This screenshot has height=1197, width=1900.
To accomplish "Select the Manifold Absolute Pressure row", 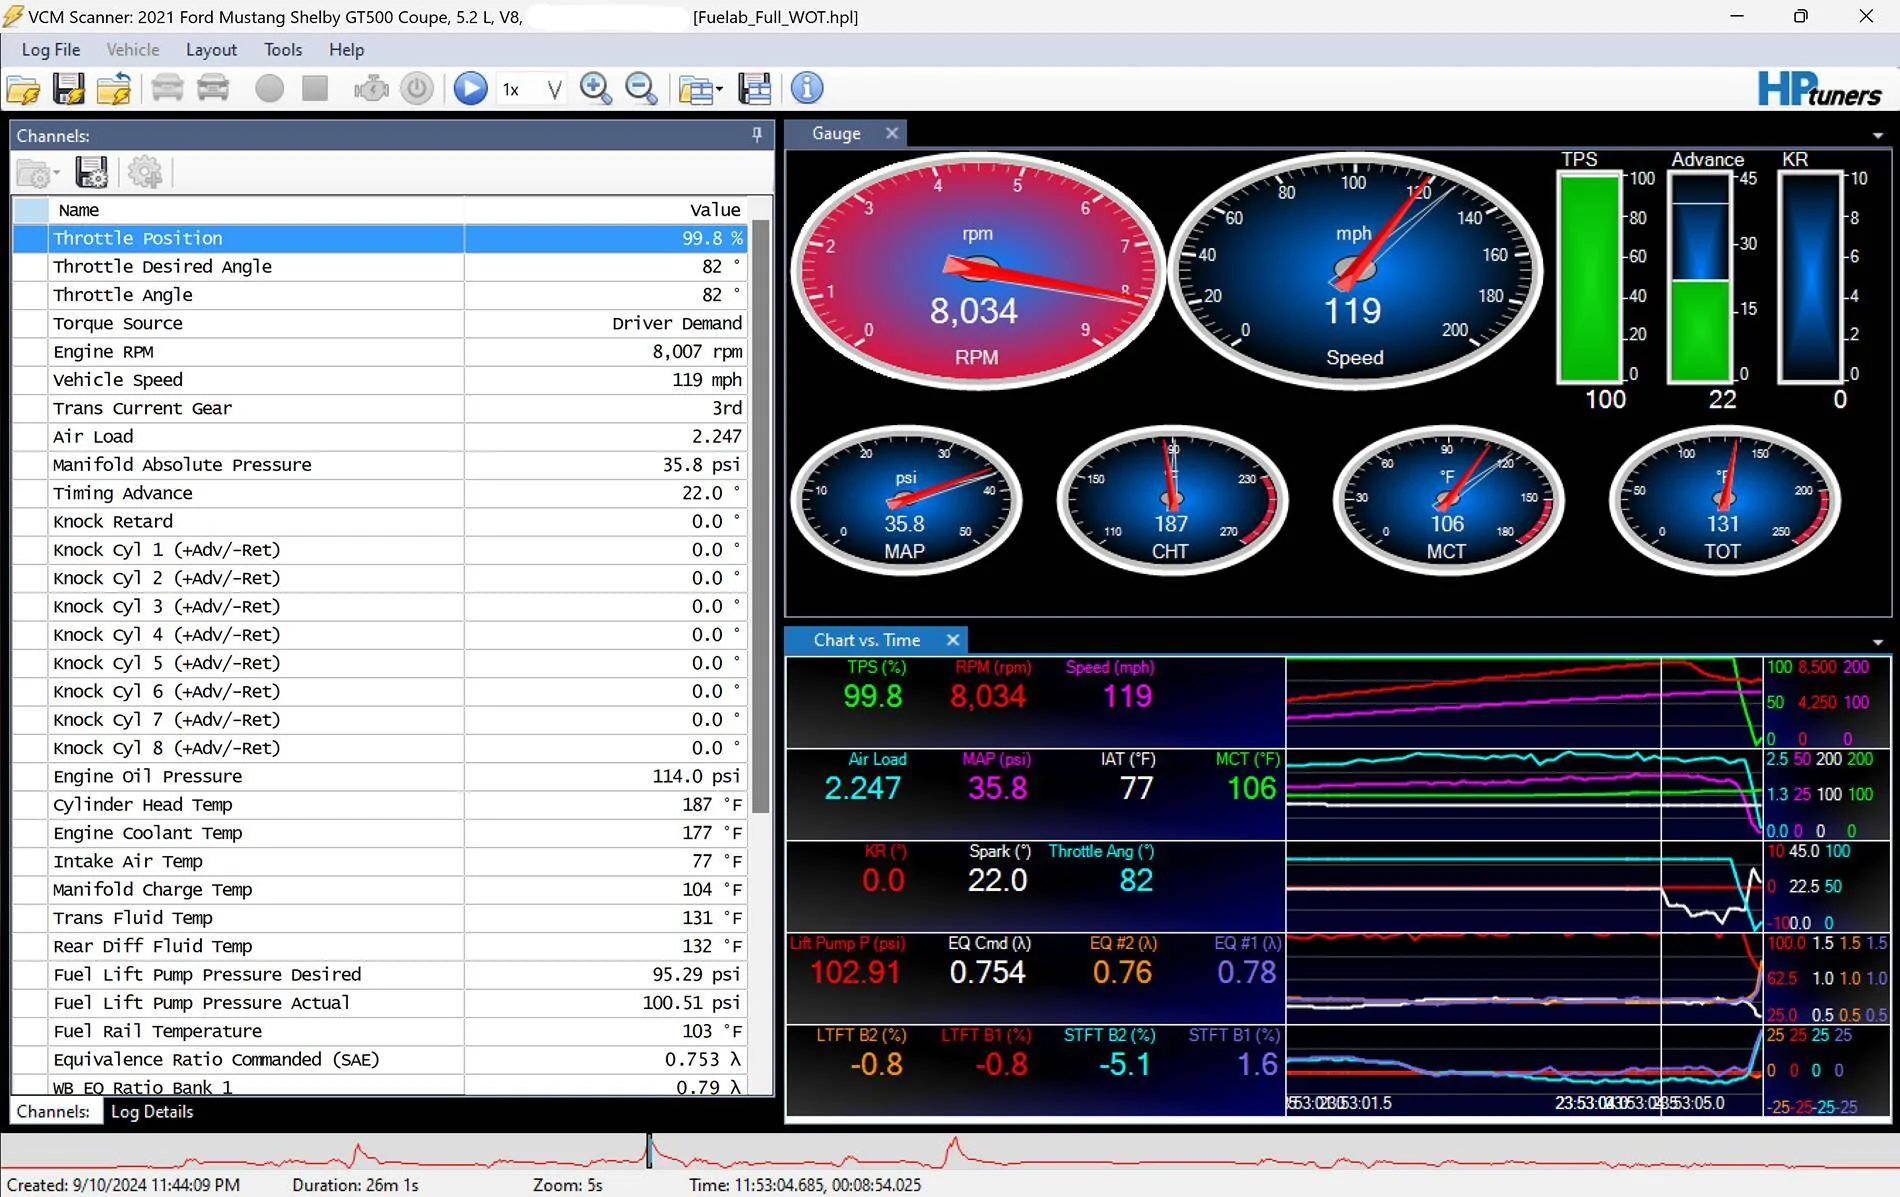I will 380,465.
